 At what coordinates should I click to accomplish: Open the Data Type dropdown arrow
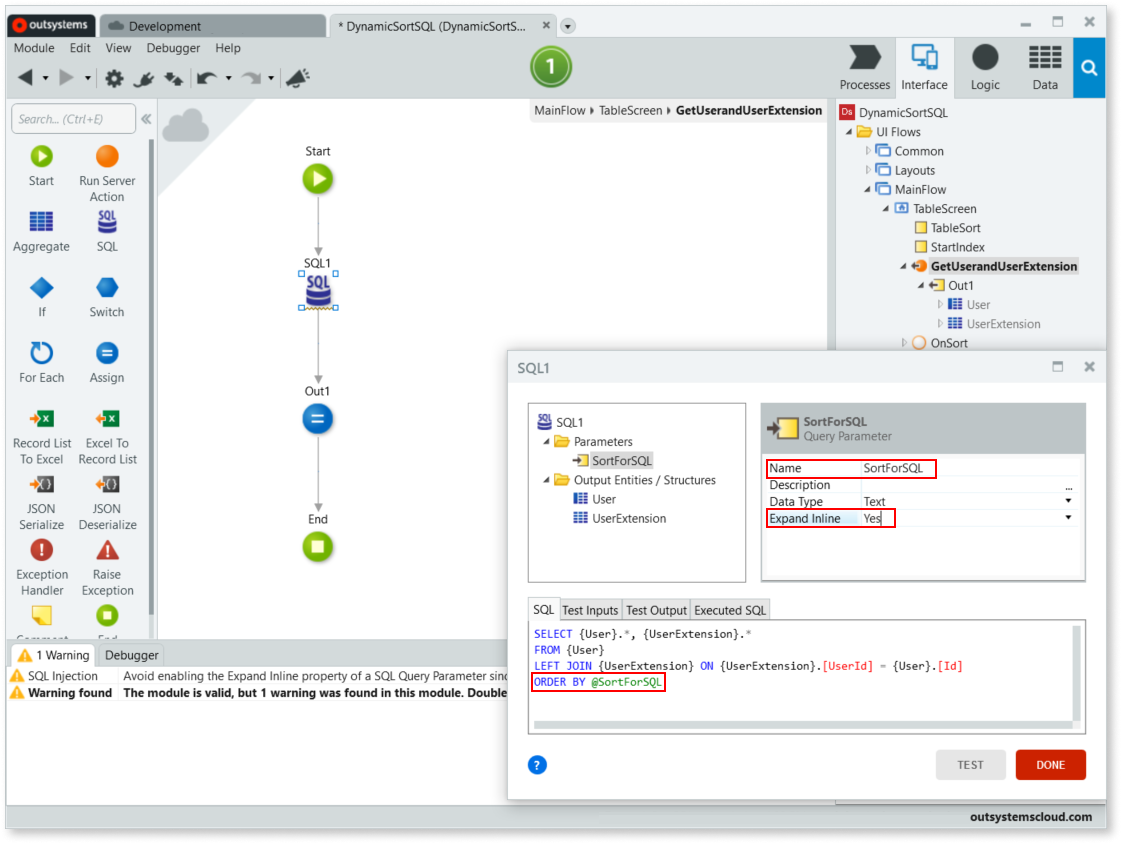(x=1068, y=501)
